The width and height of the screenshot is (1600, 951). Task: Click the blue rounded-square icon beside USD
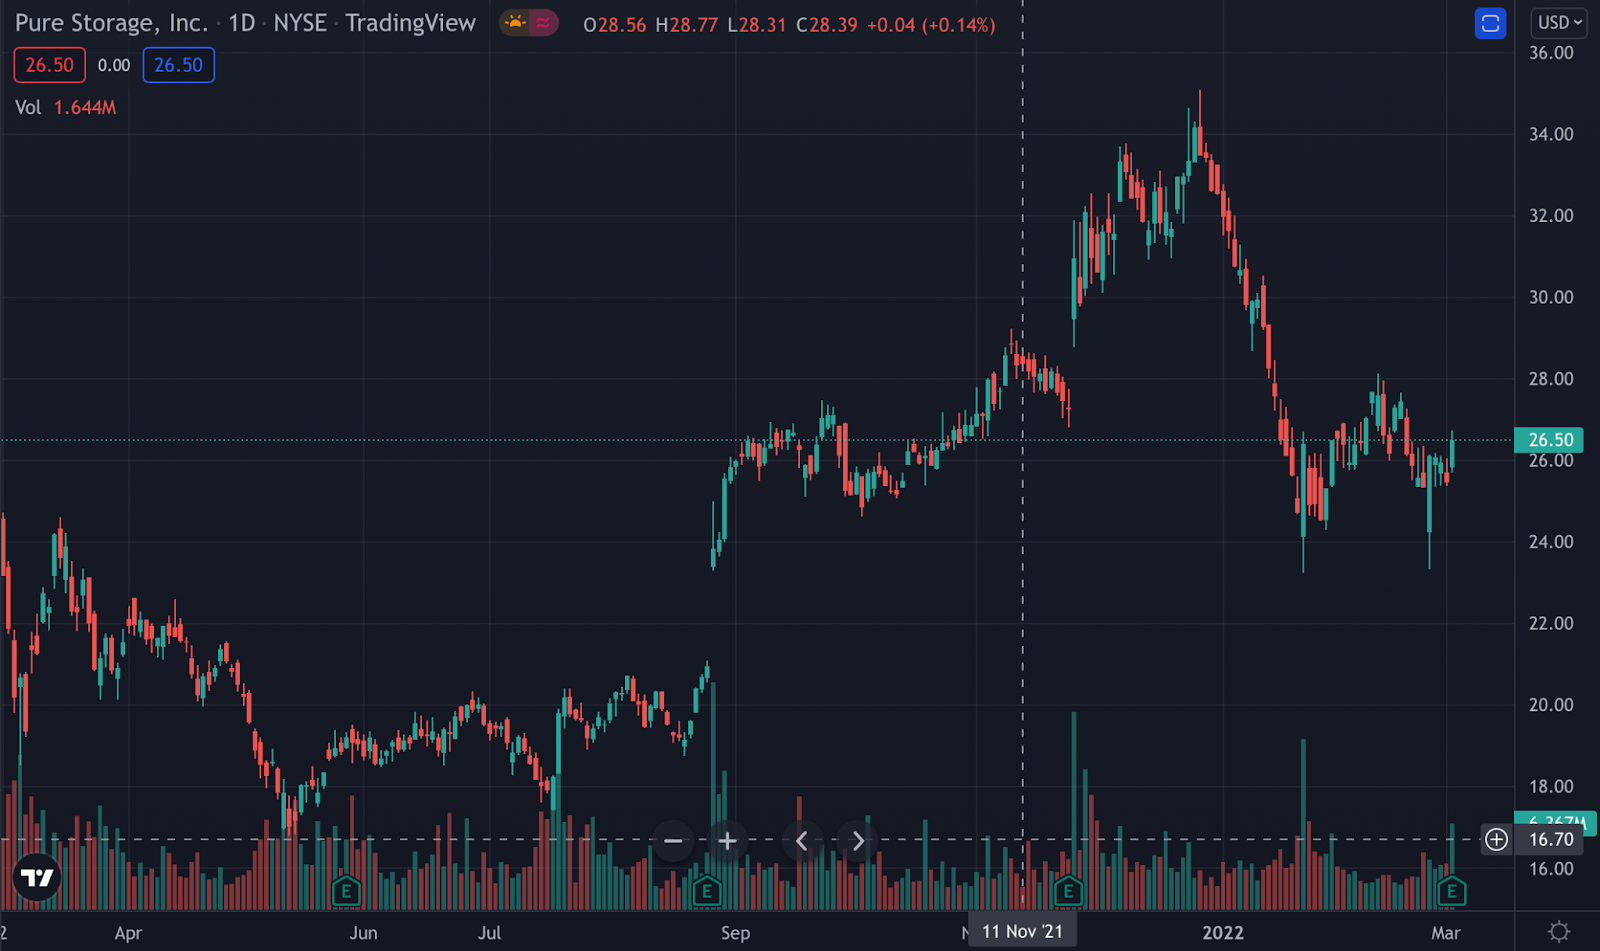coord(1490,23)
